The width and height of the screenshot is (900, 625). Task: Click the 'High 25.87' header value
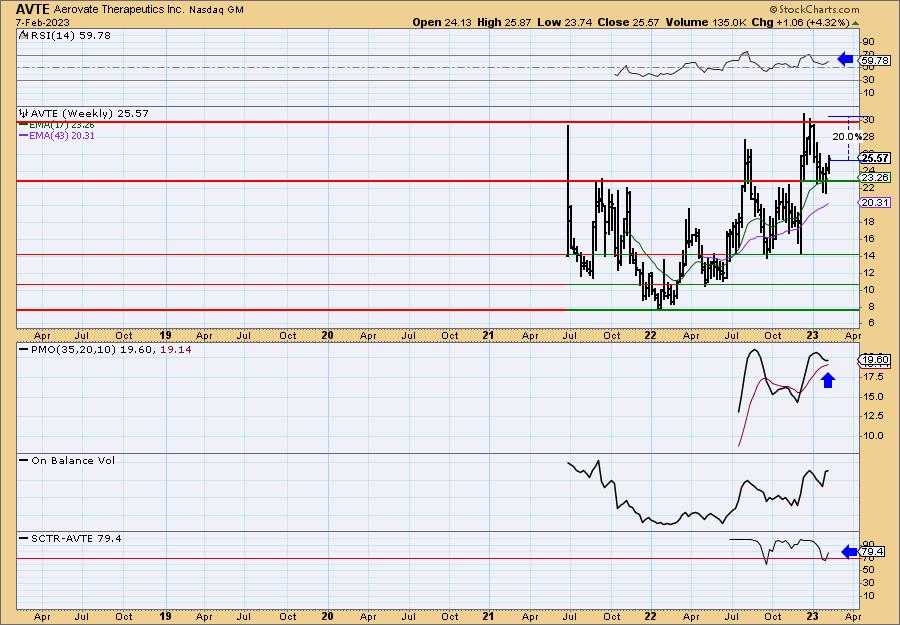(x=503, y=22)
